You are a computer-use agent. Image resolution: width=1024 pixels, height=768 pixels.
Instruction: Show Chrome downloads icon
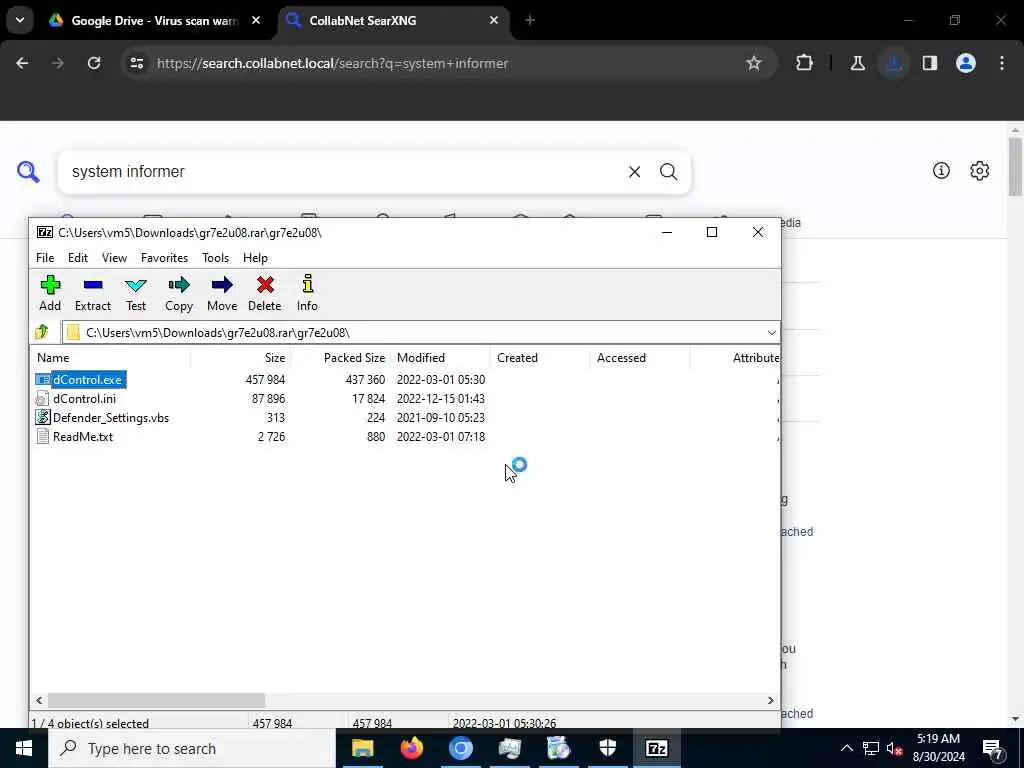pyautogui.click(x=894, y=63)
